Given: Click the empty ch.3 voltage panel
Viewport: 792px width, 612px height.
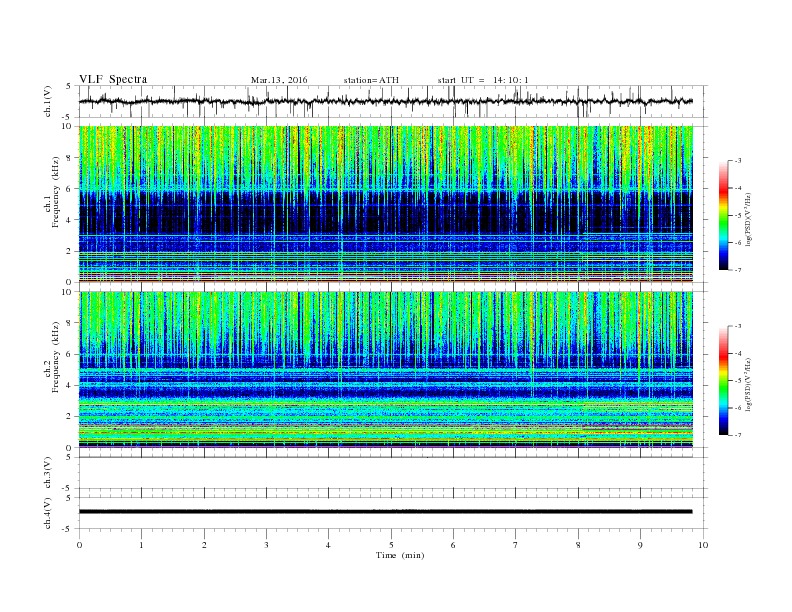Looking at the screenshot, I should pos(393,473).
